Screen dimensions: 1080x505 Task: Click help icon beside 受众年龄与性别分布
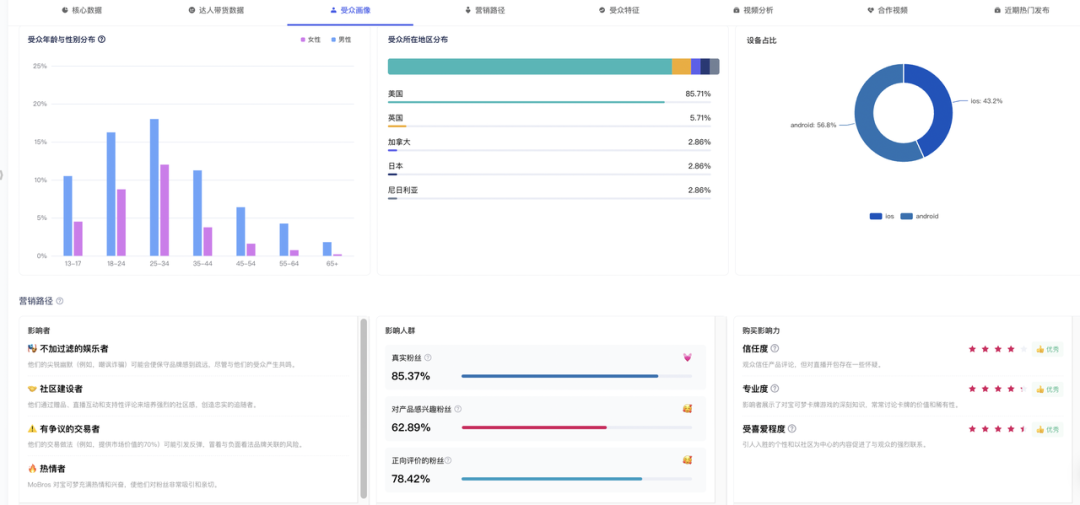pyautogui.click(x=102, y=39)
